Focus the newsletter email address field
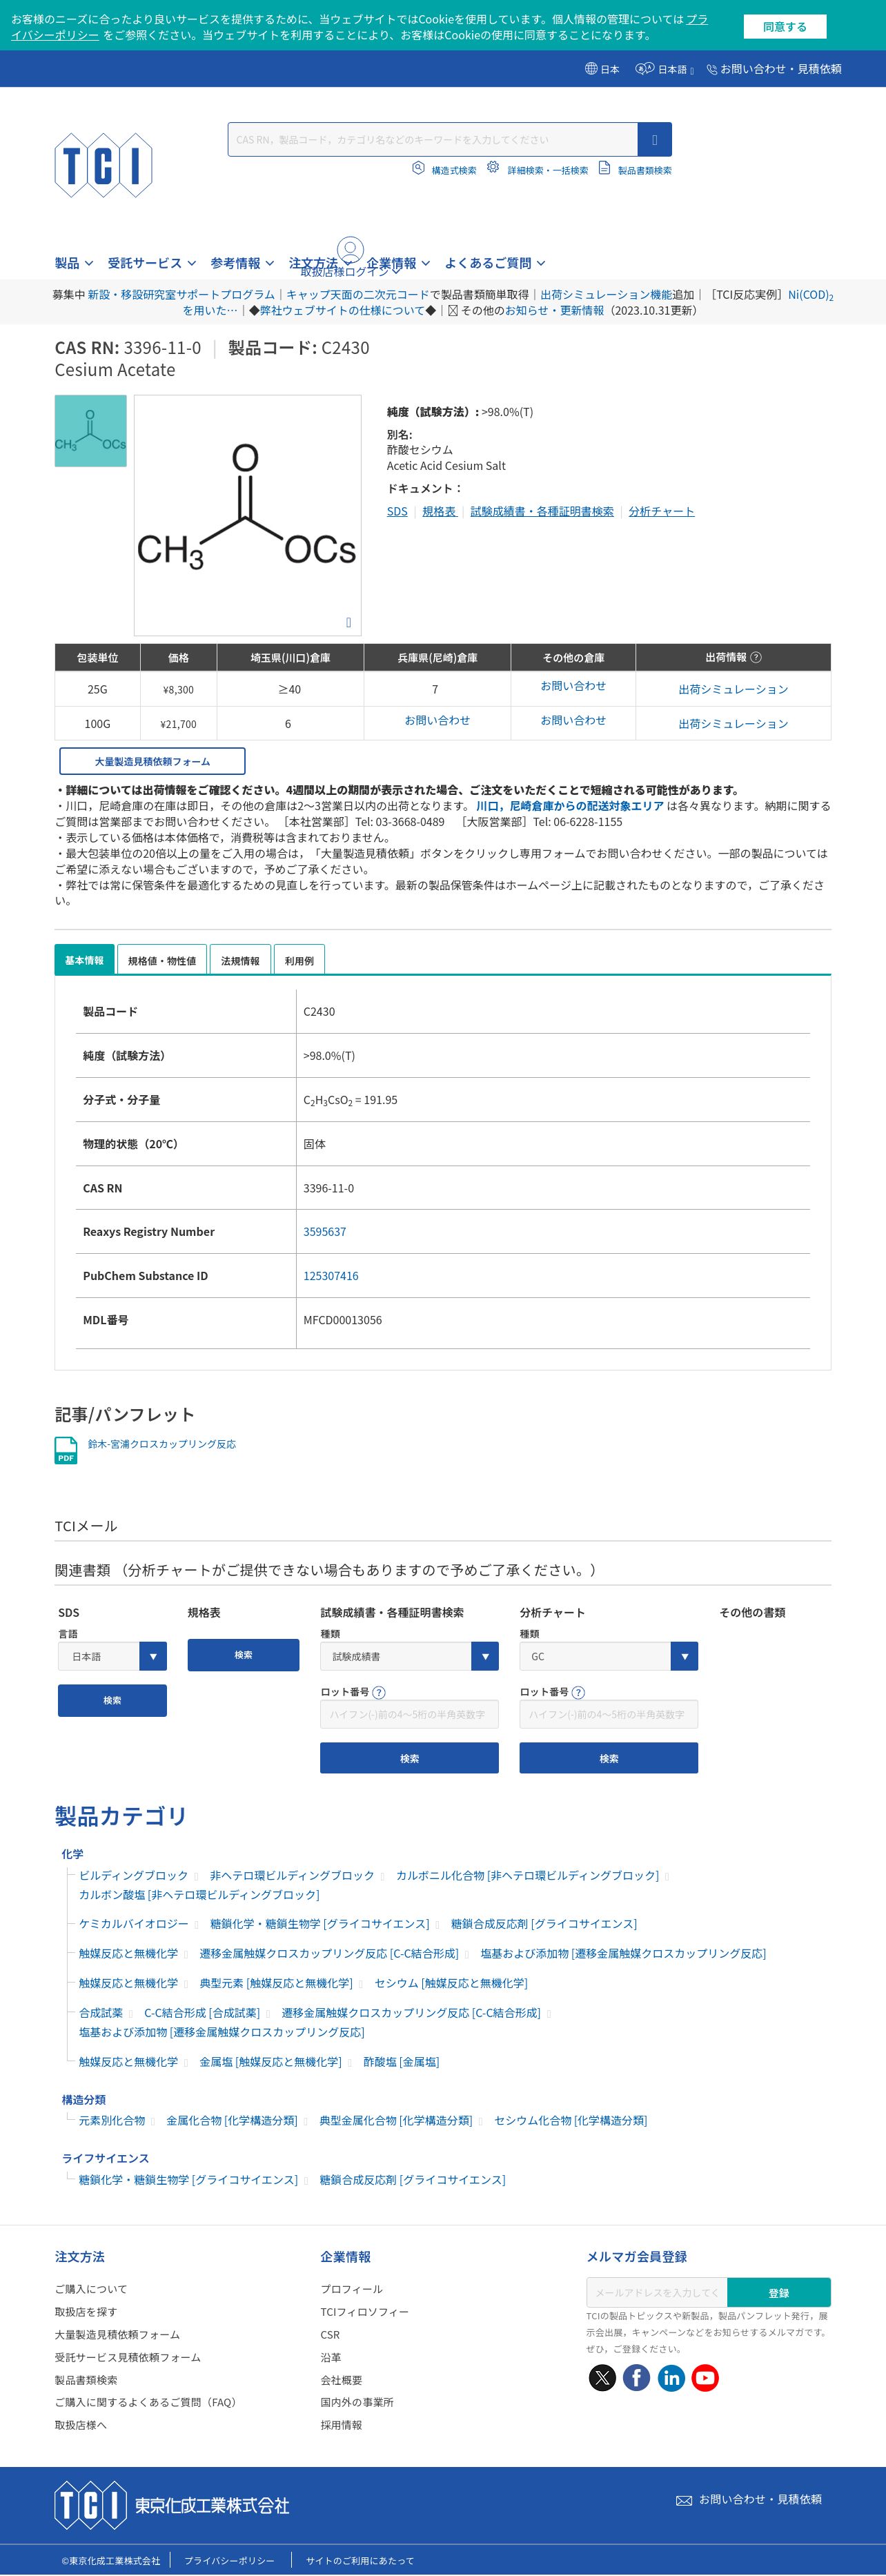This screenshot has height=2576, width=886. 657,2293
